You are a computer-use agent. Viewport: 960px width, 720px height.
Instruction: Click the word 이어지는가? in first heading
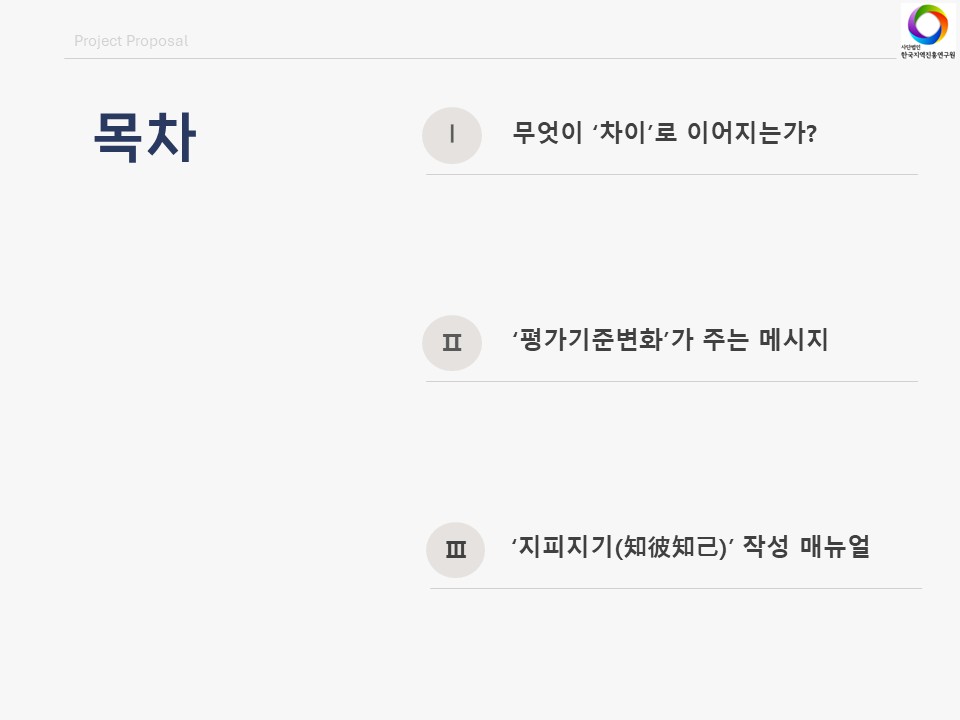point(752,133)
